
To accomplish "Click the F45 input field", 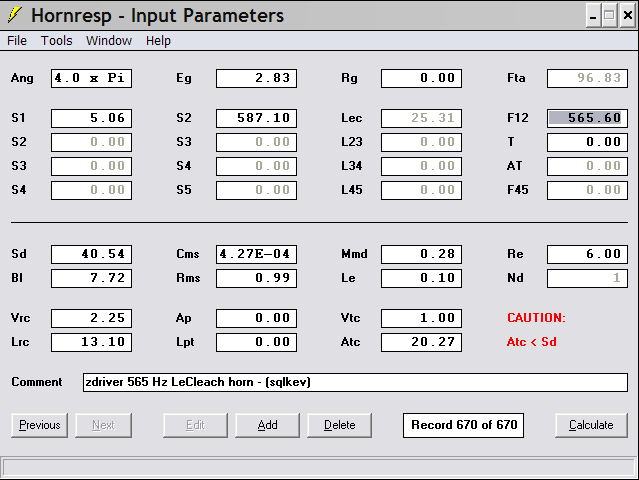I will [587, 190].
